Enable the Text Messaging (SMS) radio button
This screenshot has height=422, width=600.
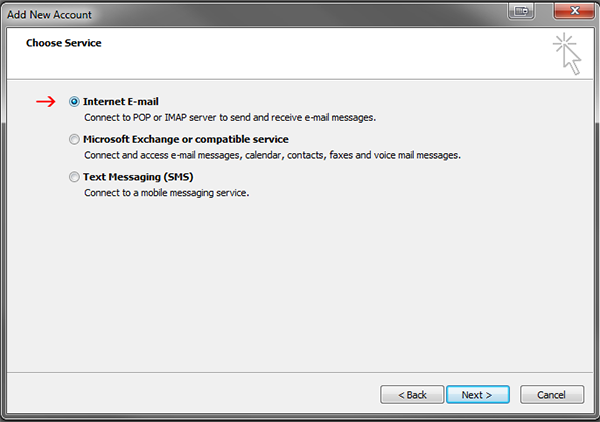coord(74,177)
